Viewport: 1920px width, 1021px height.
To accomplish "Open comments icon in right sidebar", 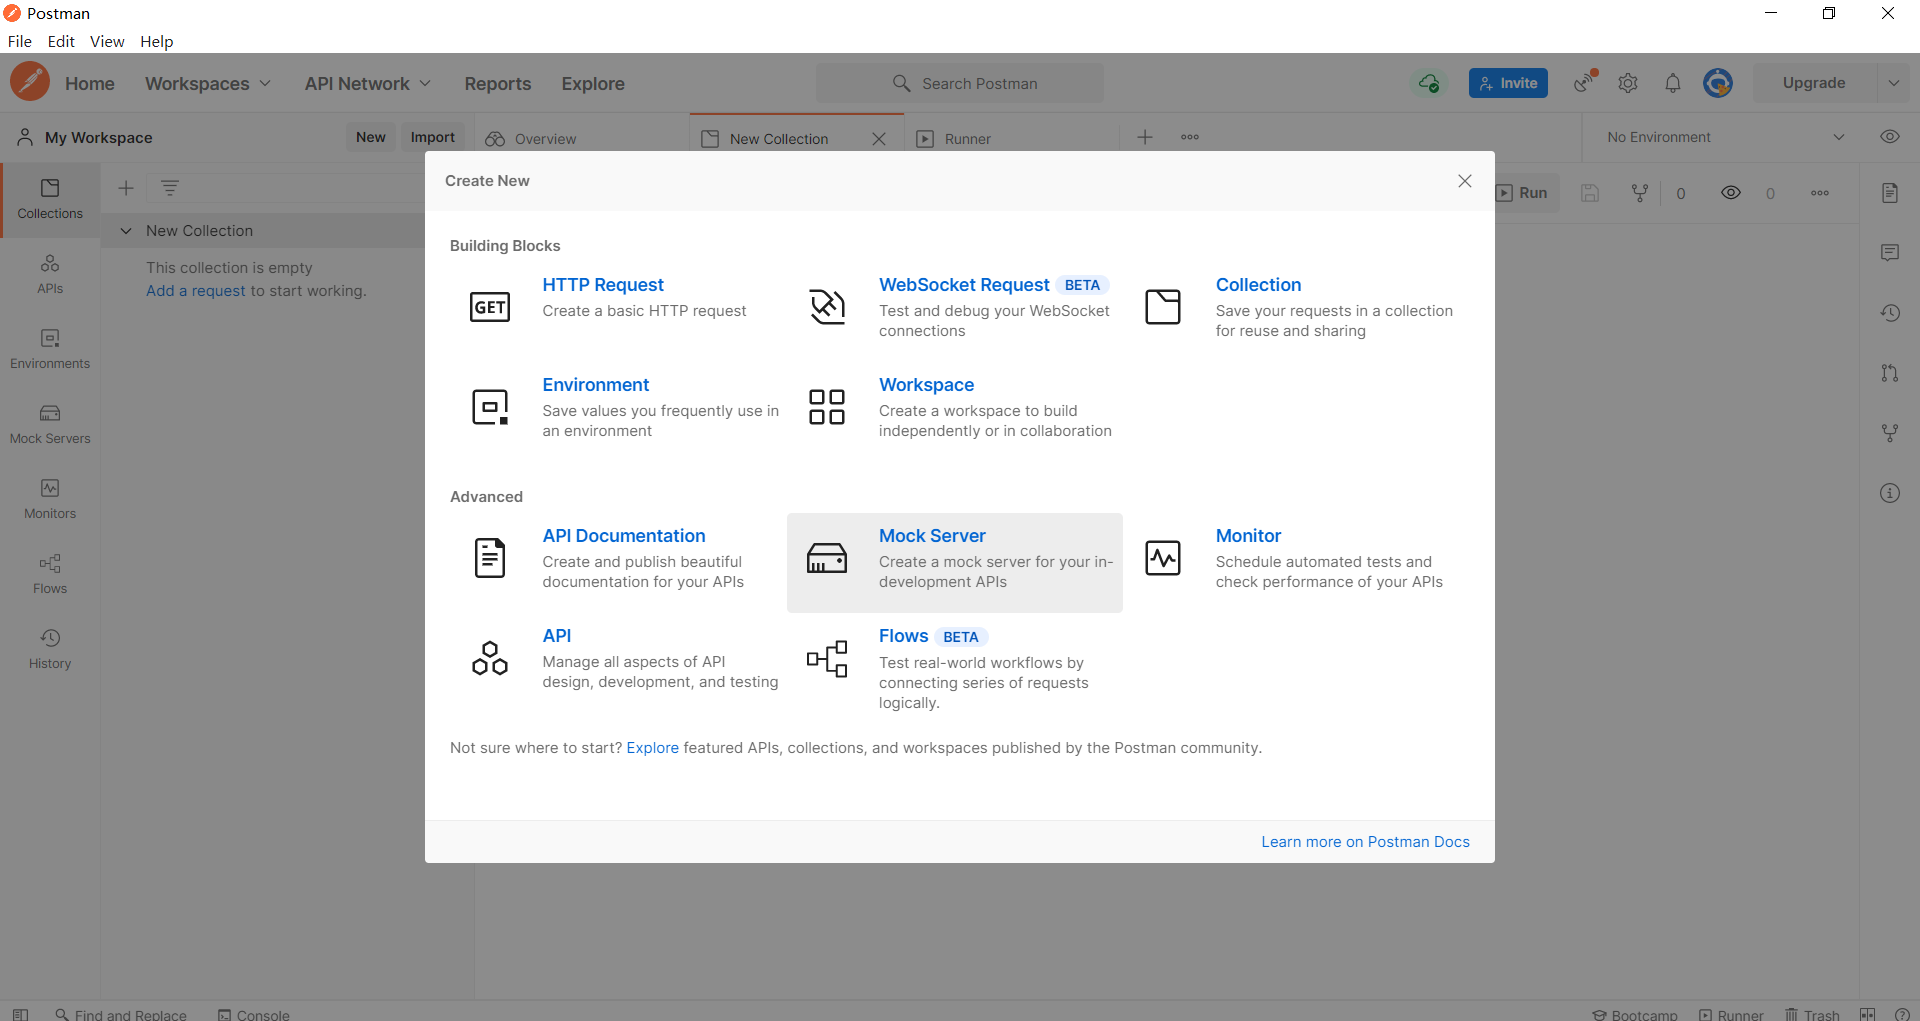I will pos(1890,253).
